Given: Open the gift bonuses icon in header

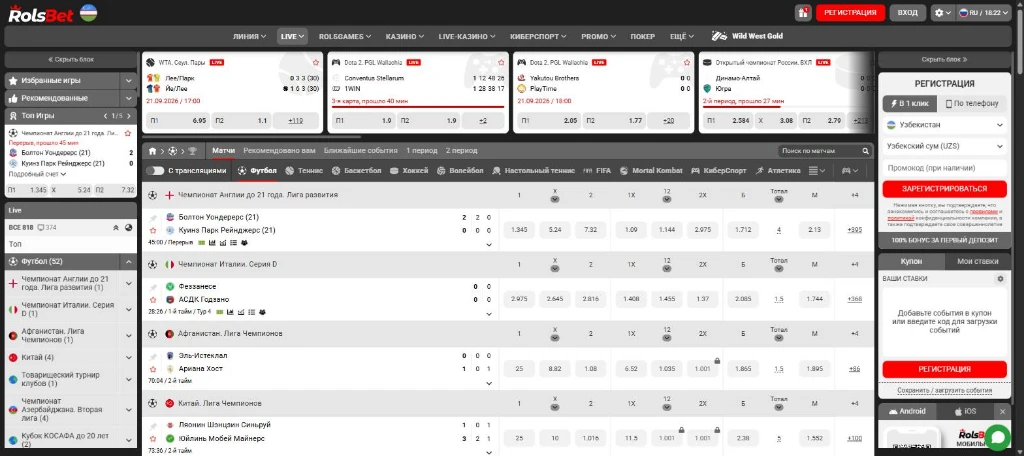Looking at the screenshot, I should (803, 12).
